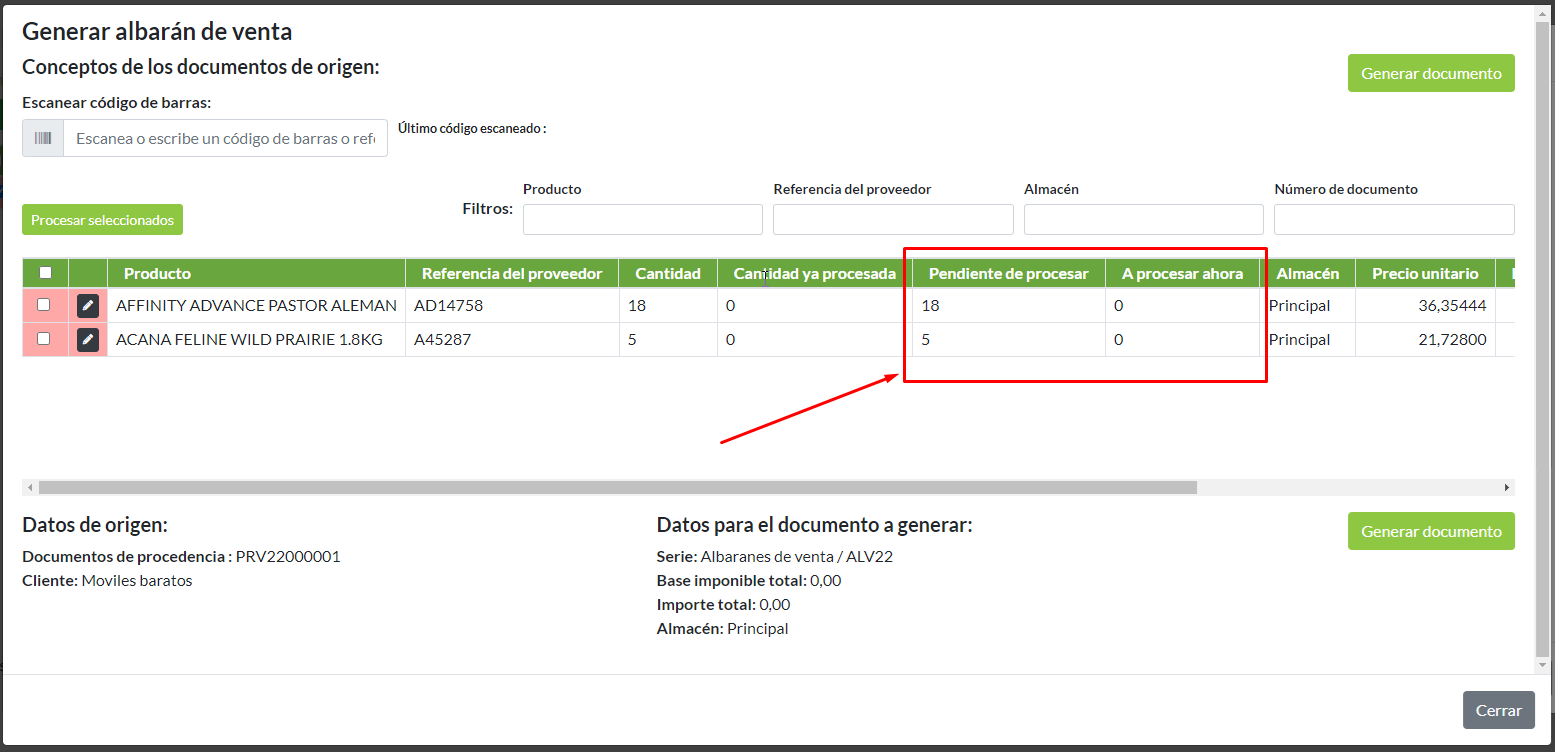Viewport: 1555px width, 752px height.
Task: Tick the select-all checkbox in table header
Action: point(45,273)
